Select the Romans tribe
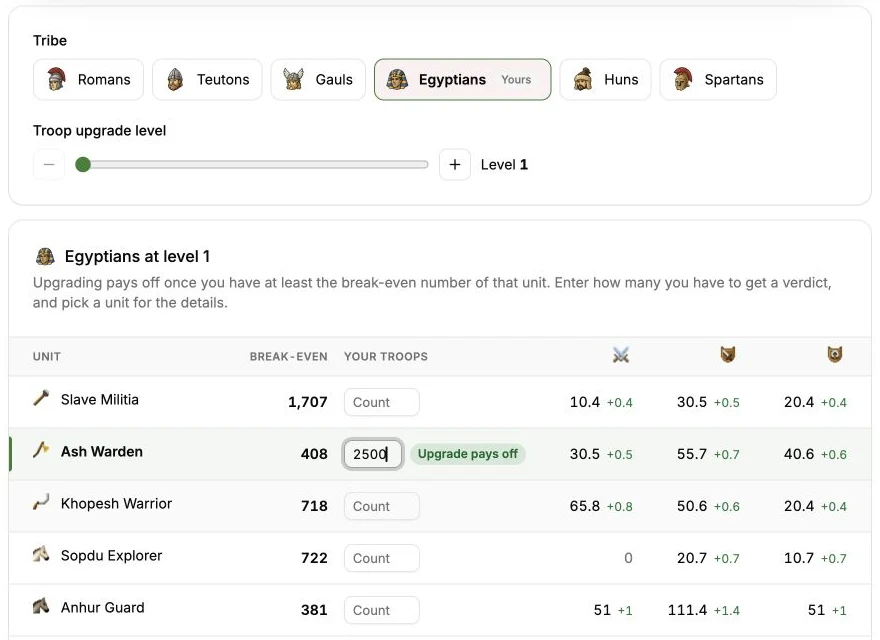The image size is (880, 640). [x=89, y=80]
